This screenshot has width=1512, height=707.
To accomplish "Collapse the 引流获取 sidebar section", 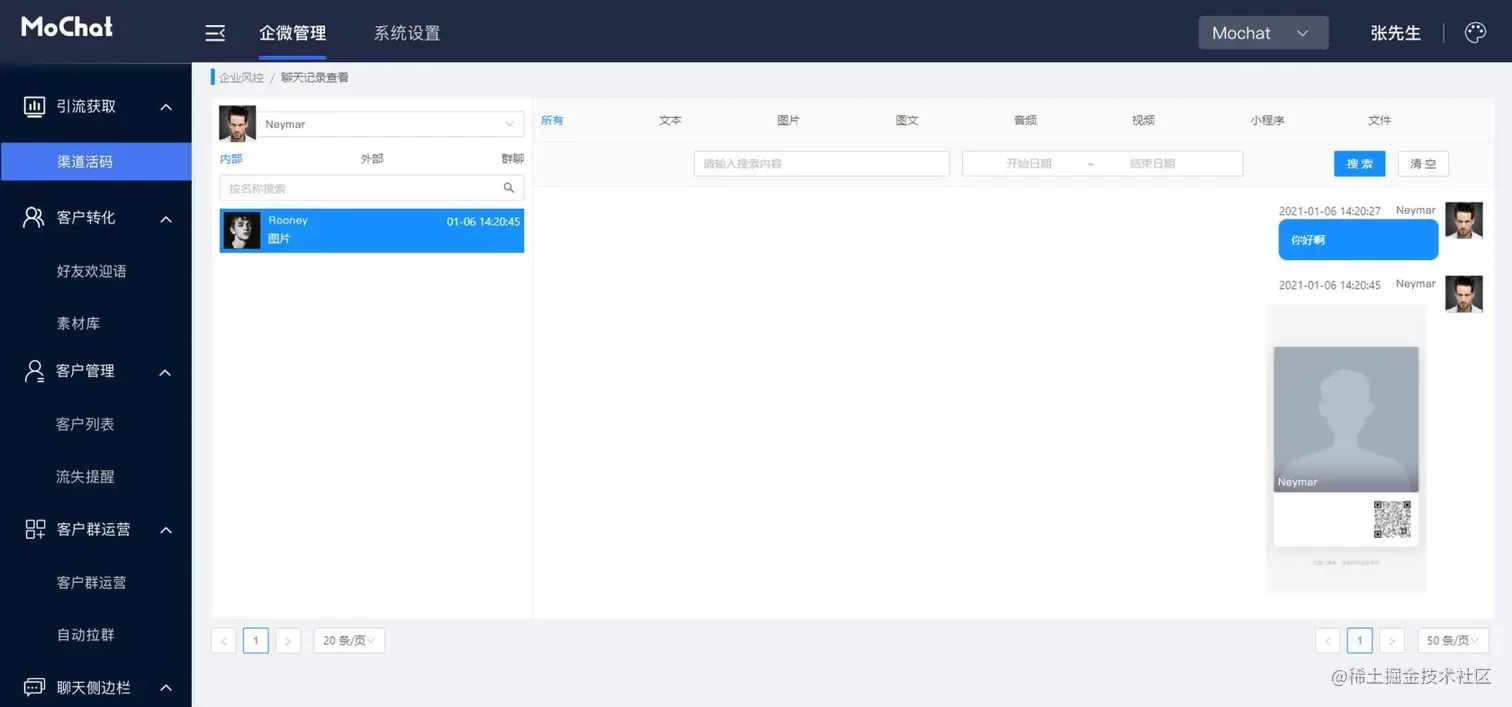I will [x=166, y=105].
